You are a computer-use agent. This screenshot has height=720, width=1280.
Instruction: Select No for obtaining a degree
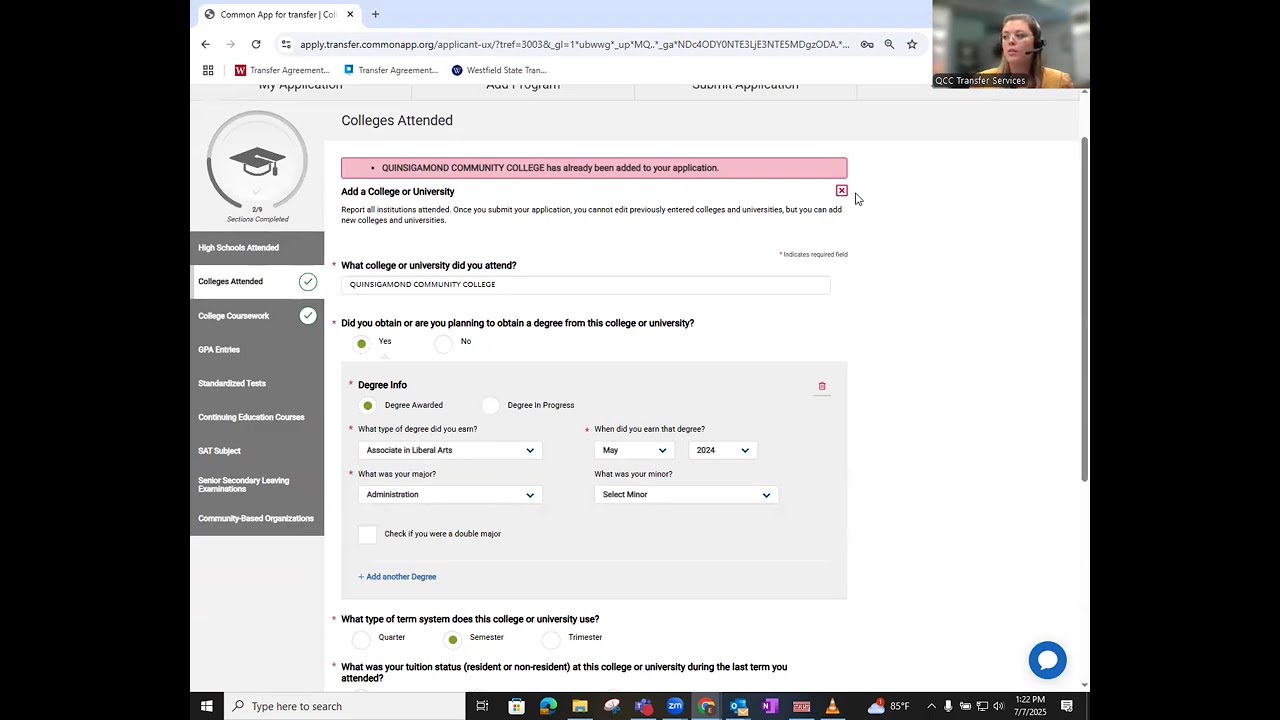click(444, 343)
